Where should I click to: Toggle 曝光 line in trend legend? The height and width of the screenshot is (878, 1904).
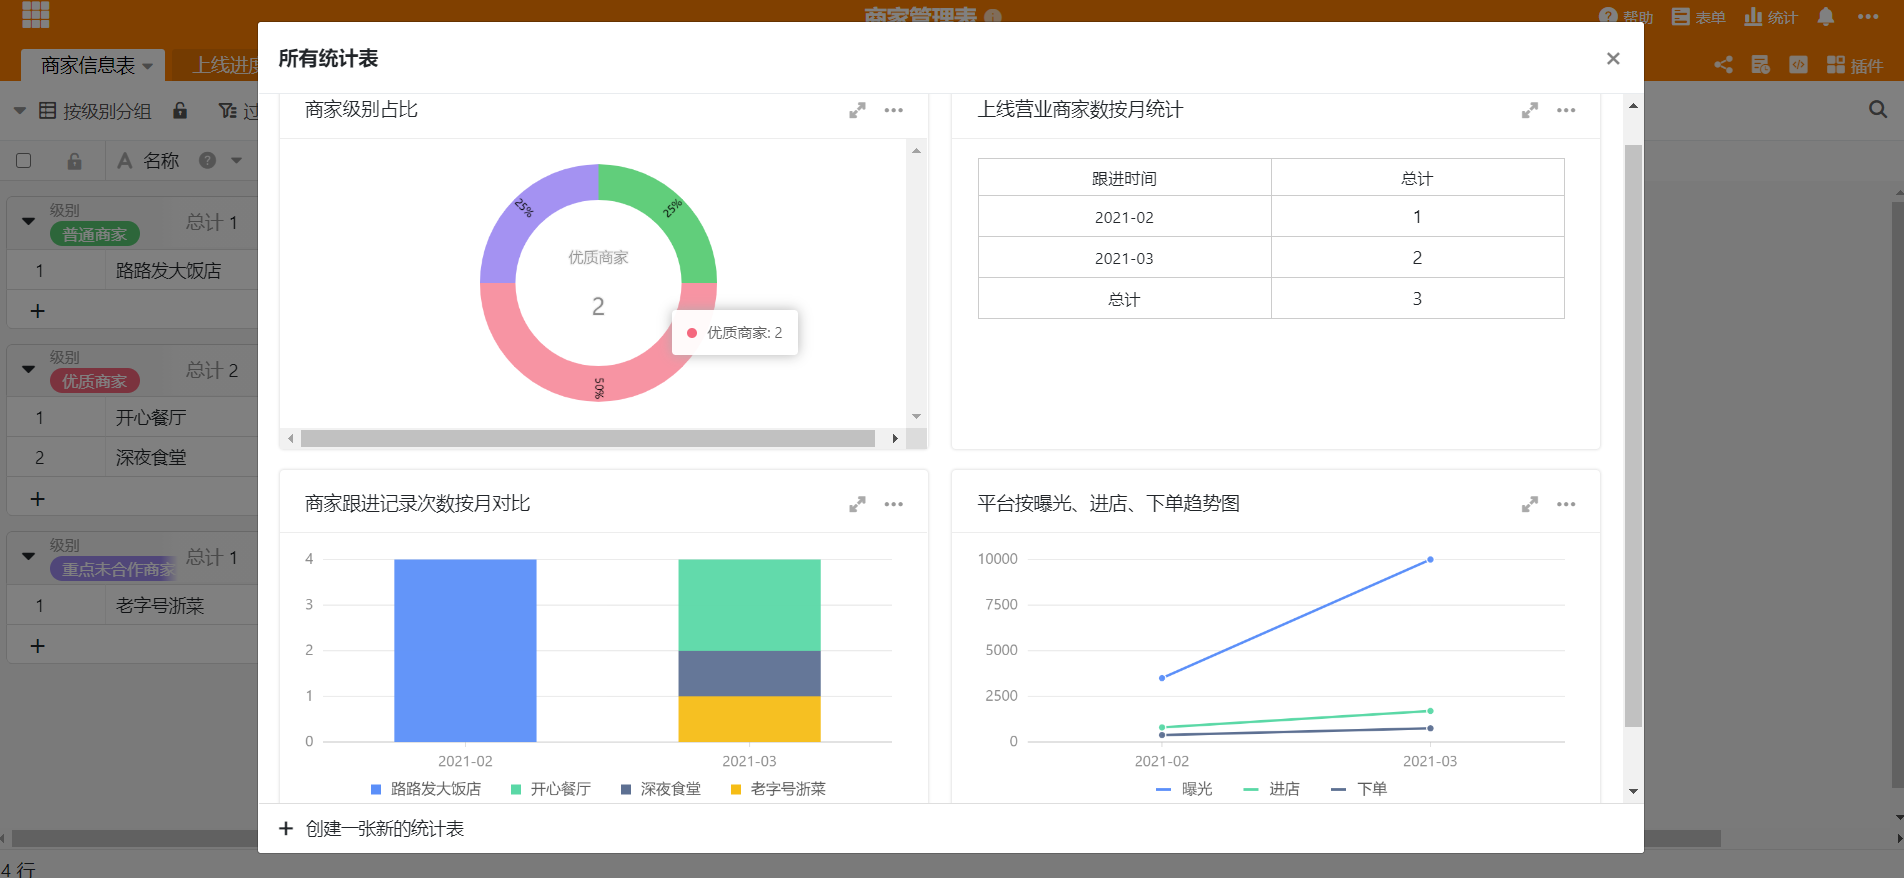click(x=1184, y=789)
